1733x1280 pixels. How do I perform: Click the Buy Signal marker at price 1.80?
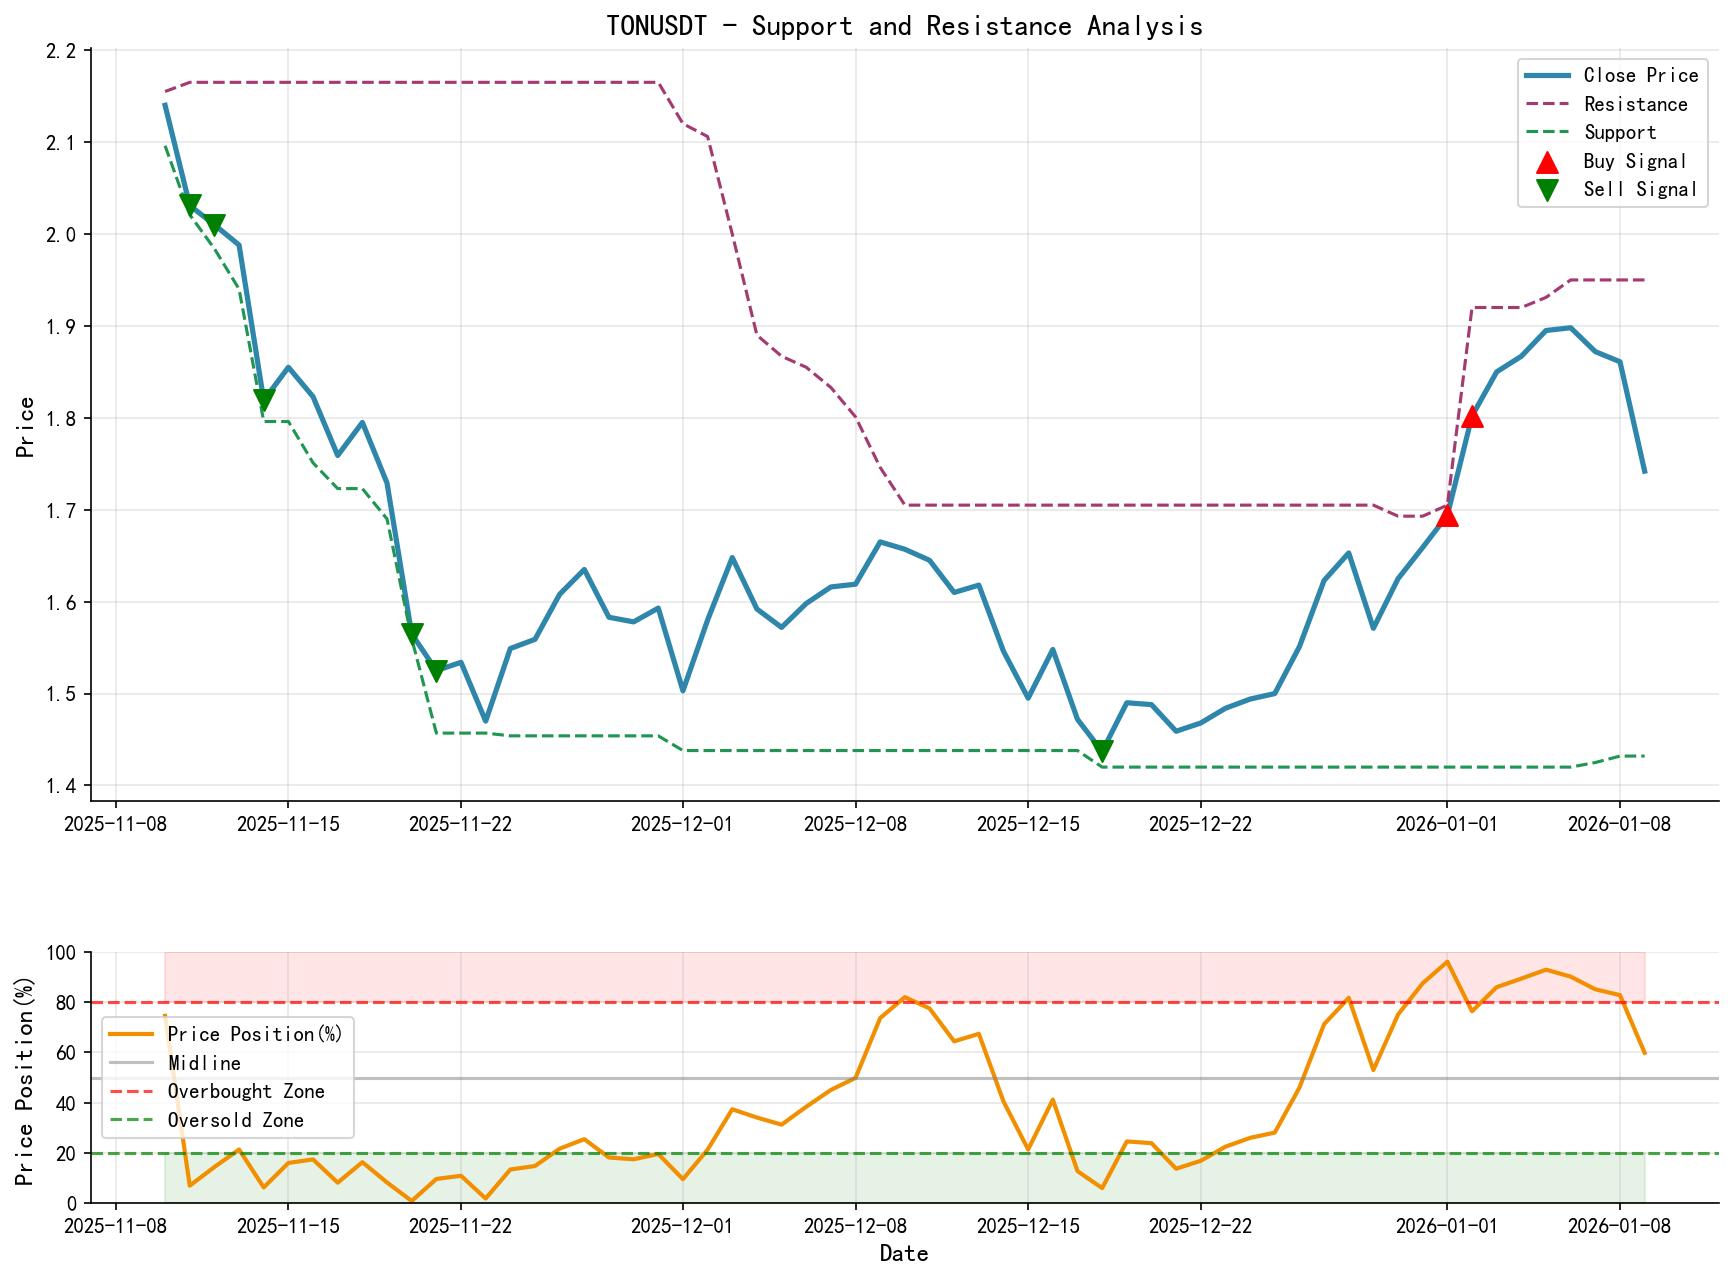point(1474,418)
